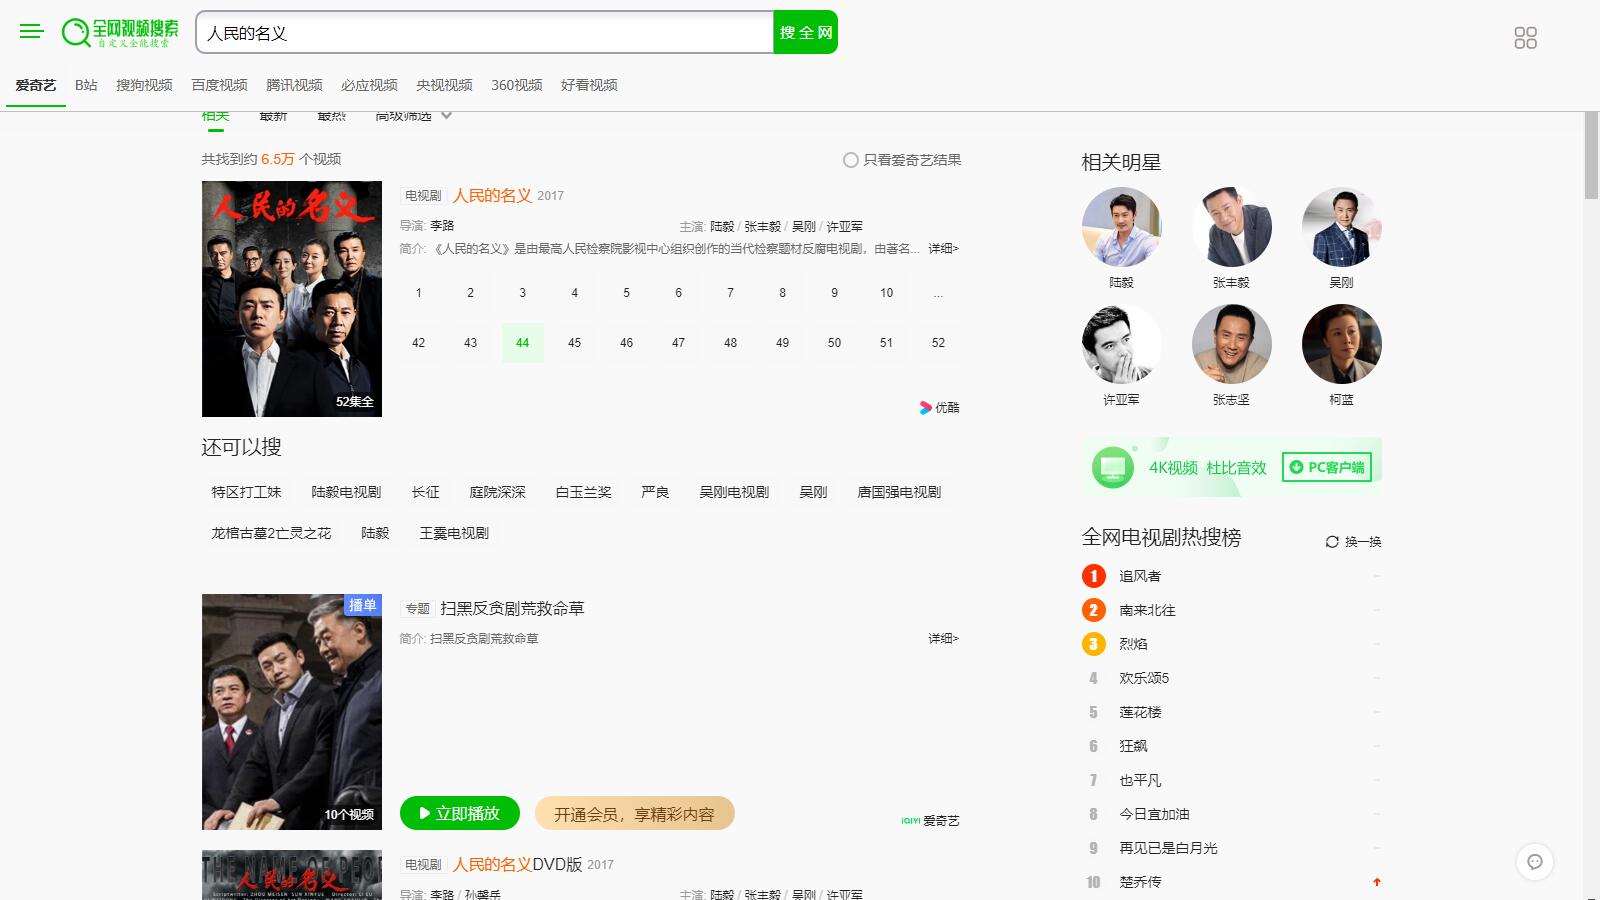Viewport: 1600px width, 900px height.
Task: Open 人民的名义 poster thumbnail
Action: 292,299
